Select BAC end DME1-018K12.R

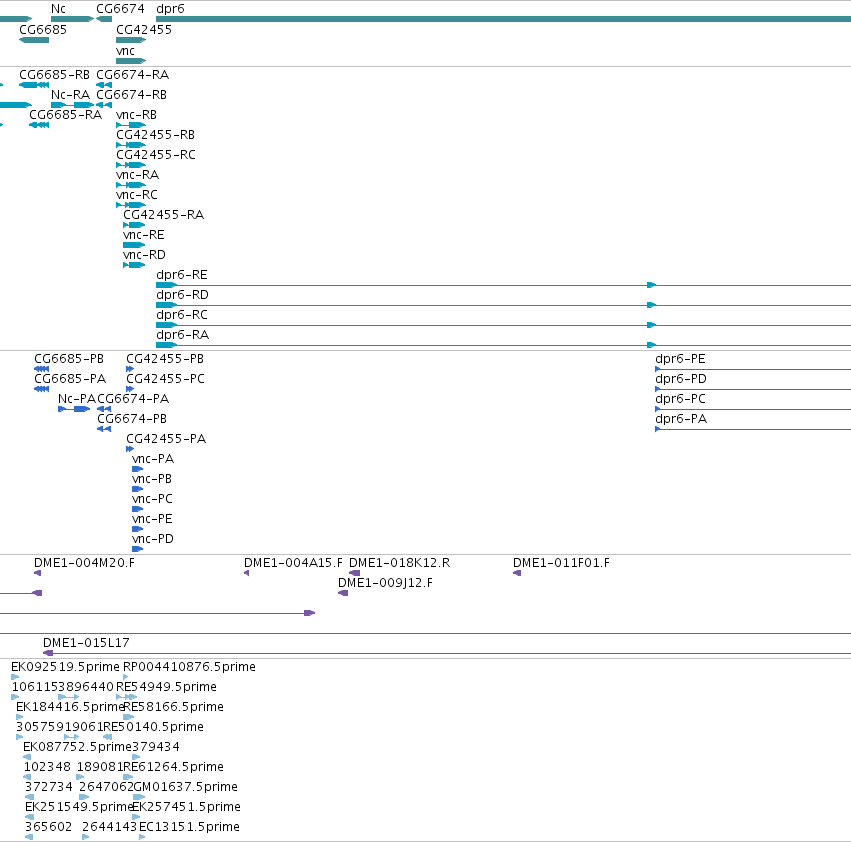point(399,564)
